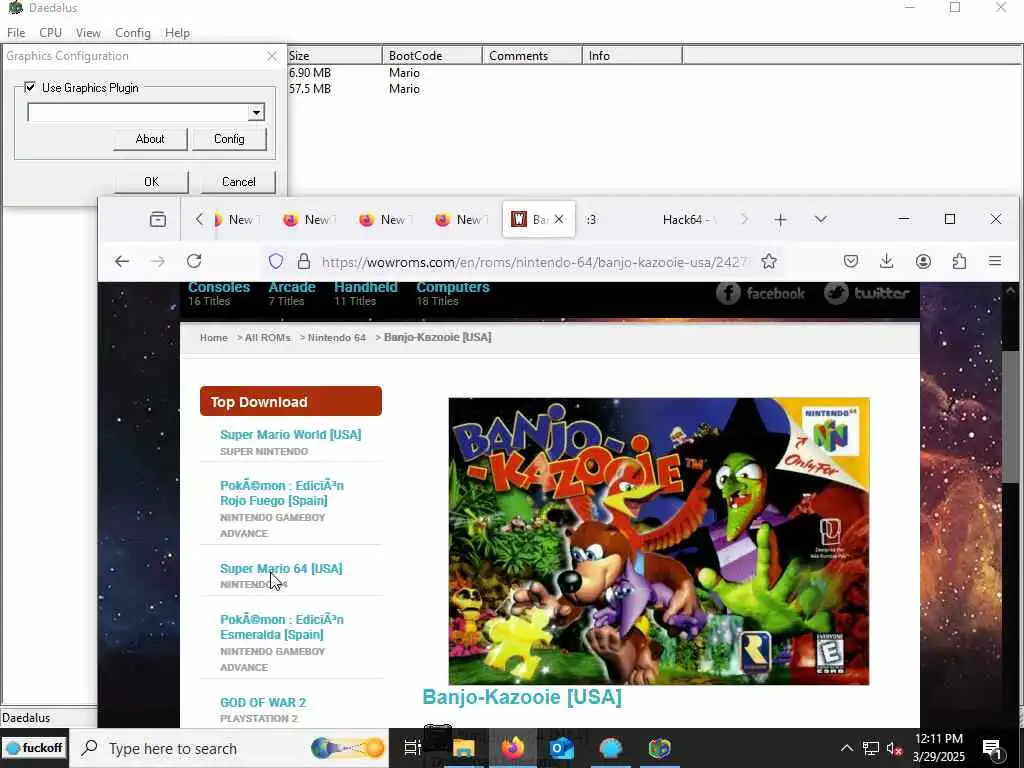This screenshot has height=768, width=1024.
Task: Expand the graphics plugin combo box arrow
Action: 256,112
